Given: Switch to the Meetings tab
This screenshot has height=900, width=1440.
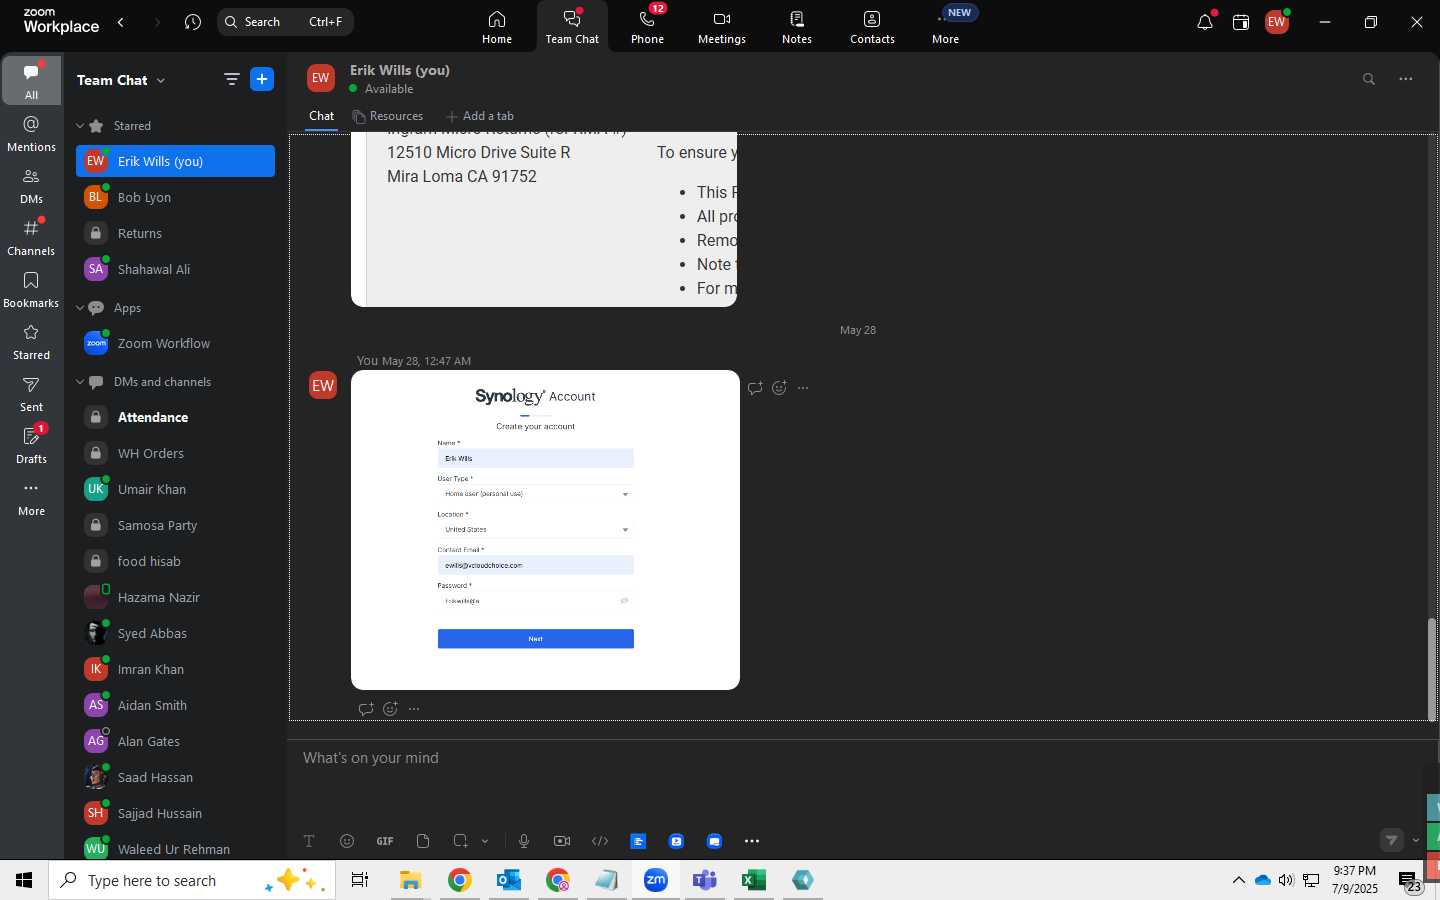Looking at the screenshot, I should click(x=722, y=27).
